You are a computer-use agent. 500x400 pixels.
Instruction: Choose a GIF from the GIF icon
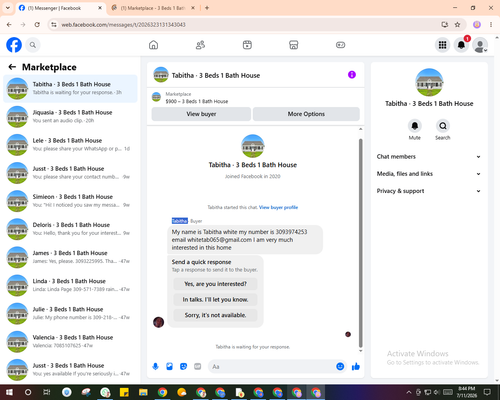click(198, 367)
